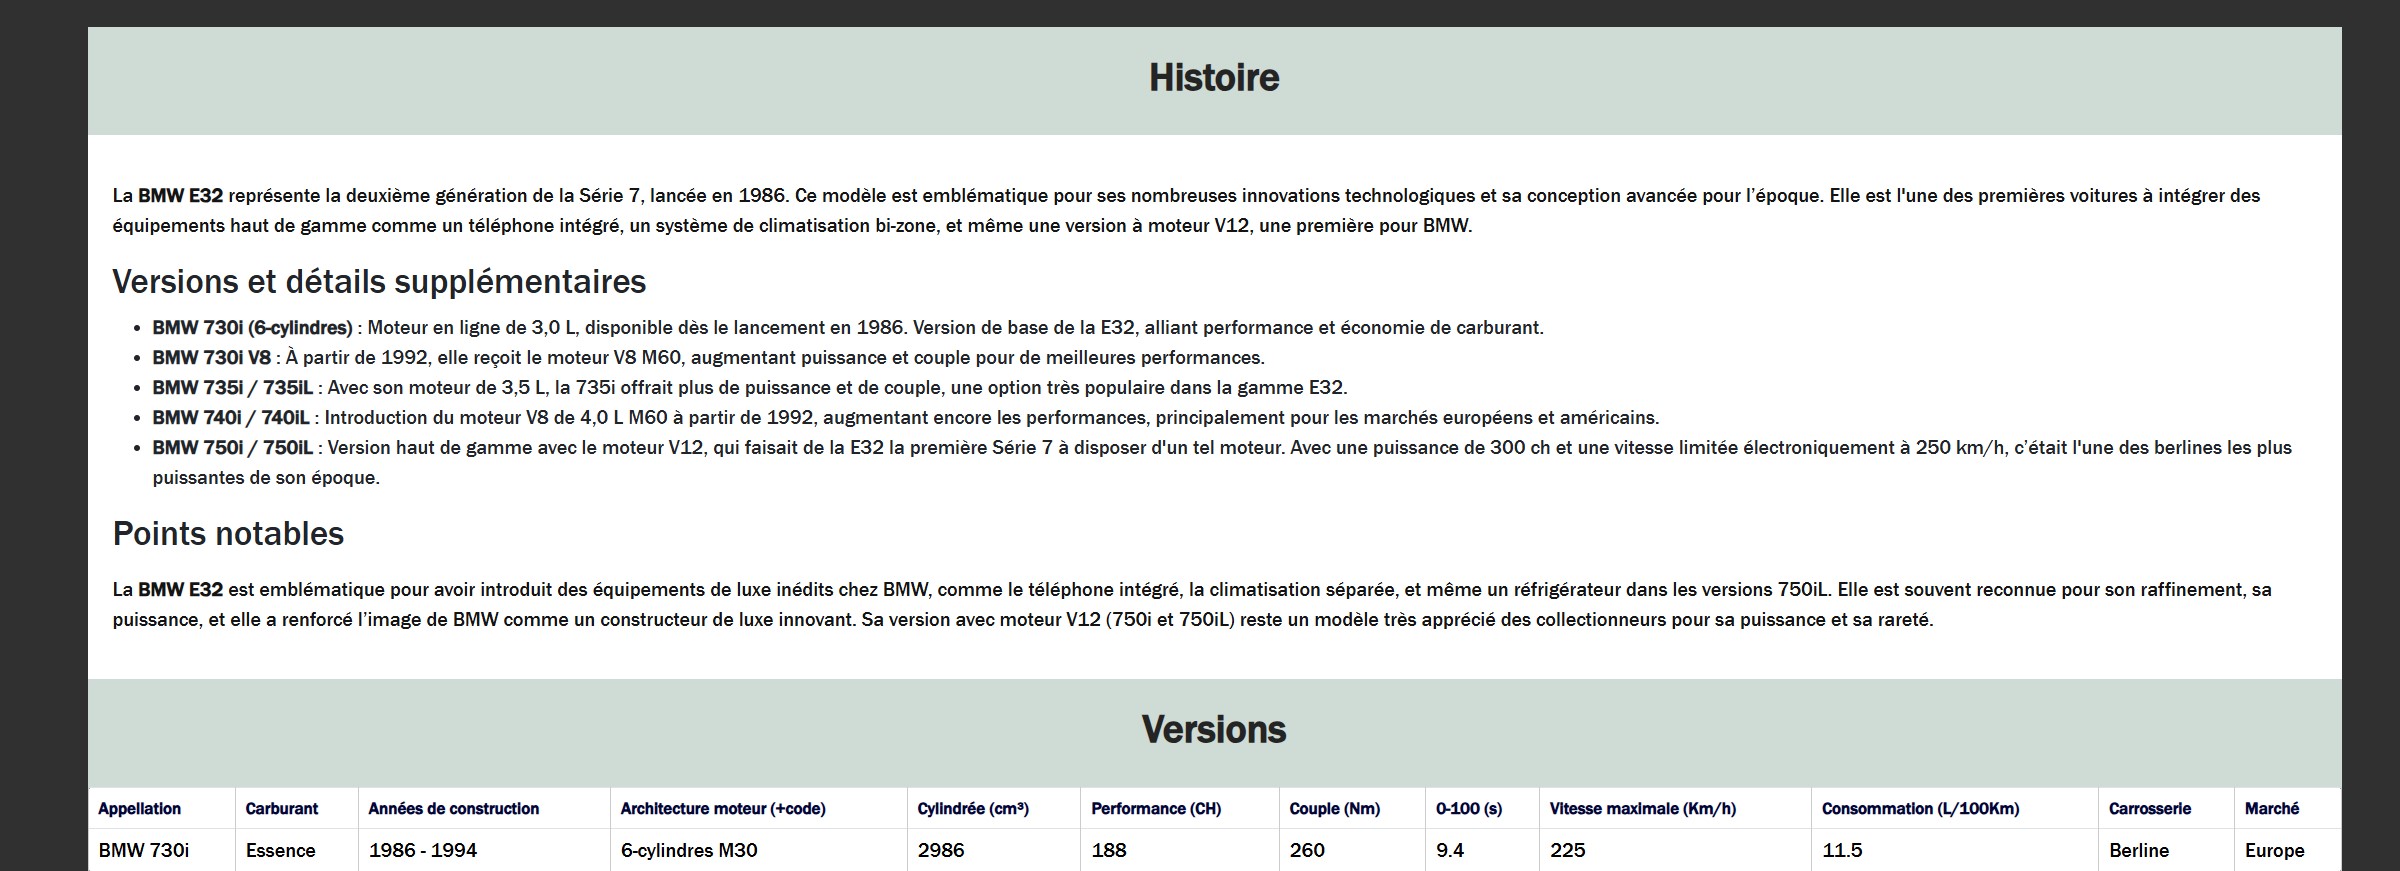
Task: Click the 'Cylindrée (cm³)' column header
Action: click(972, 809)
